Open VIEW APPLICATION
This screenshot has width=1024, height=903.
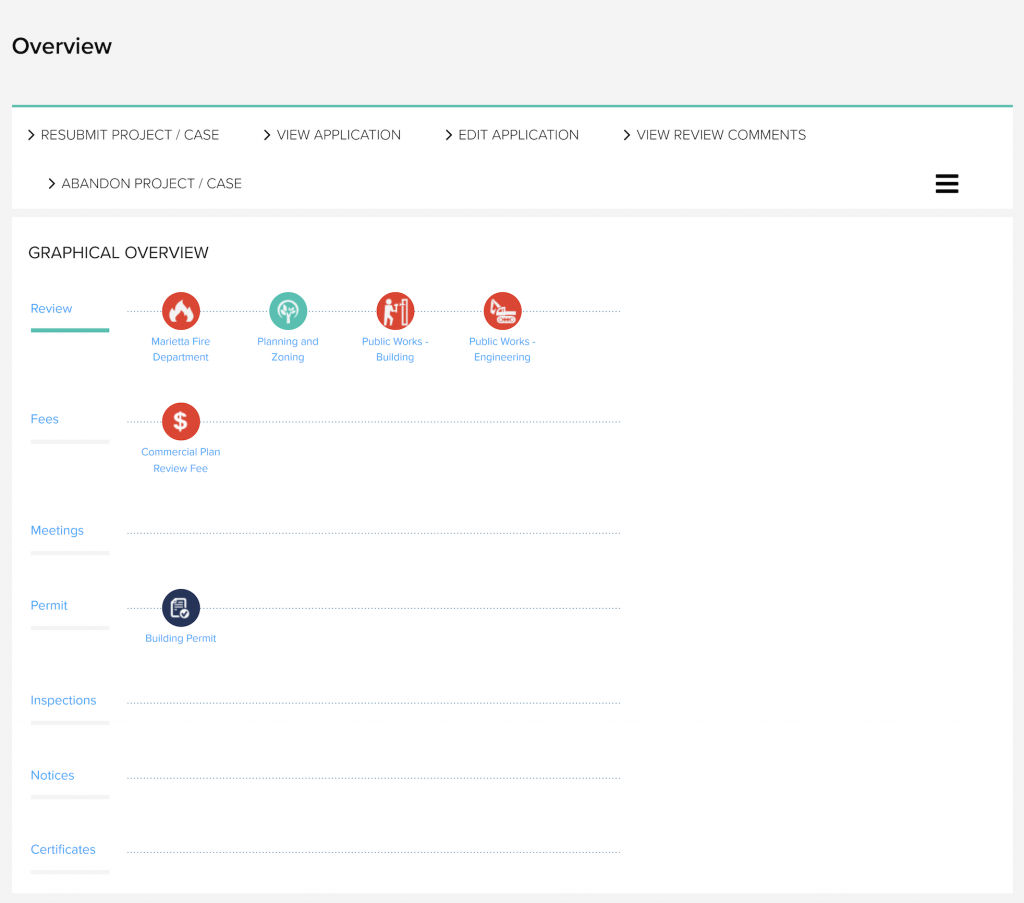click(338, 135)
